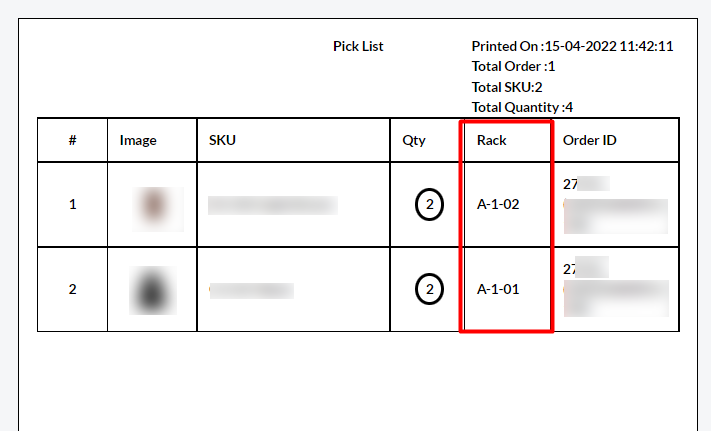The image size is (711, 431).
Task: Click the blurred SKU text in row 1
Action: click(x=273, y=205)
